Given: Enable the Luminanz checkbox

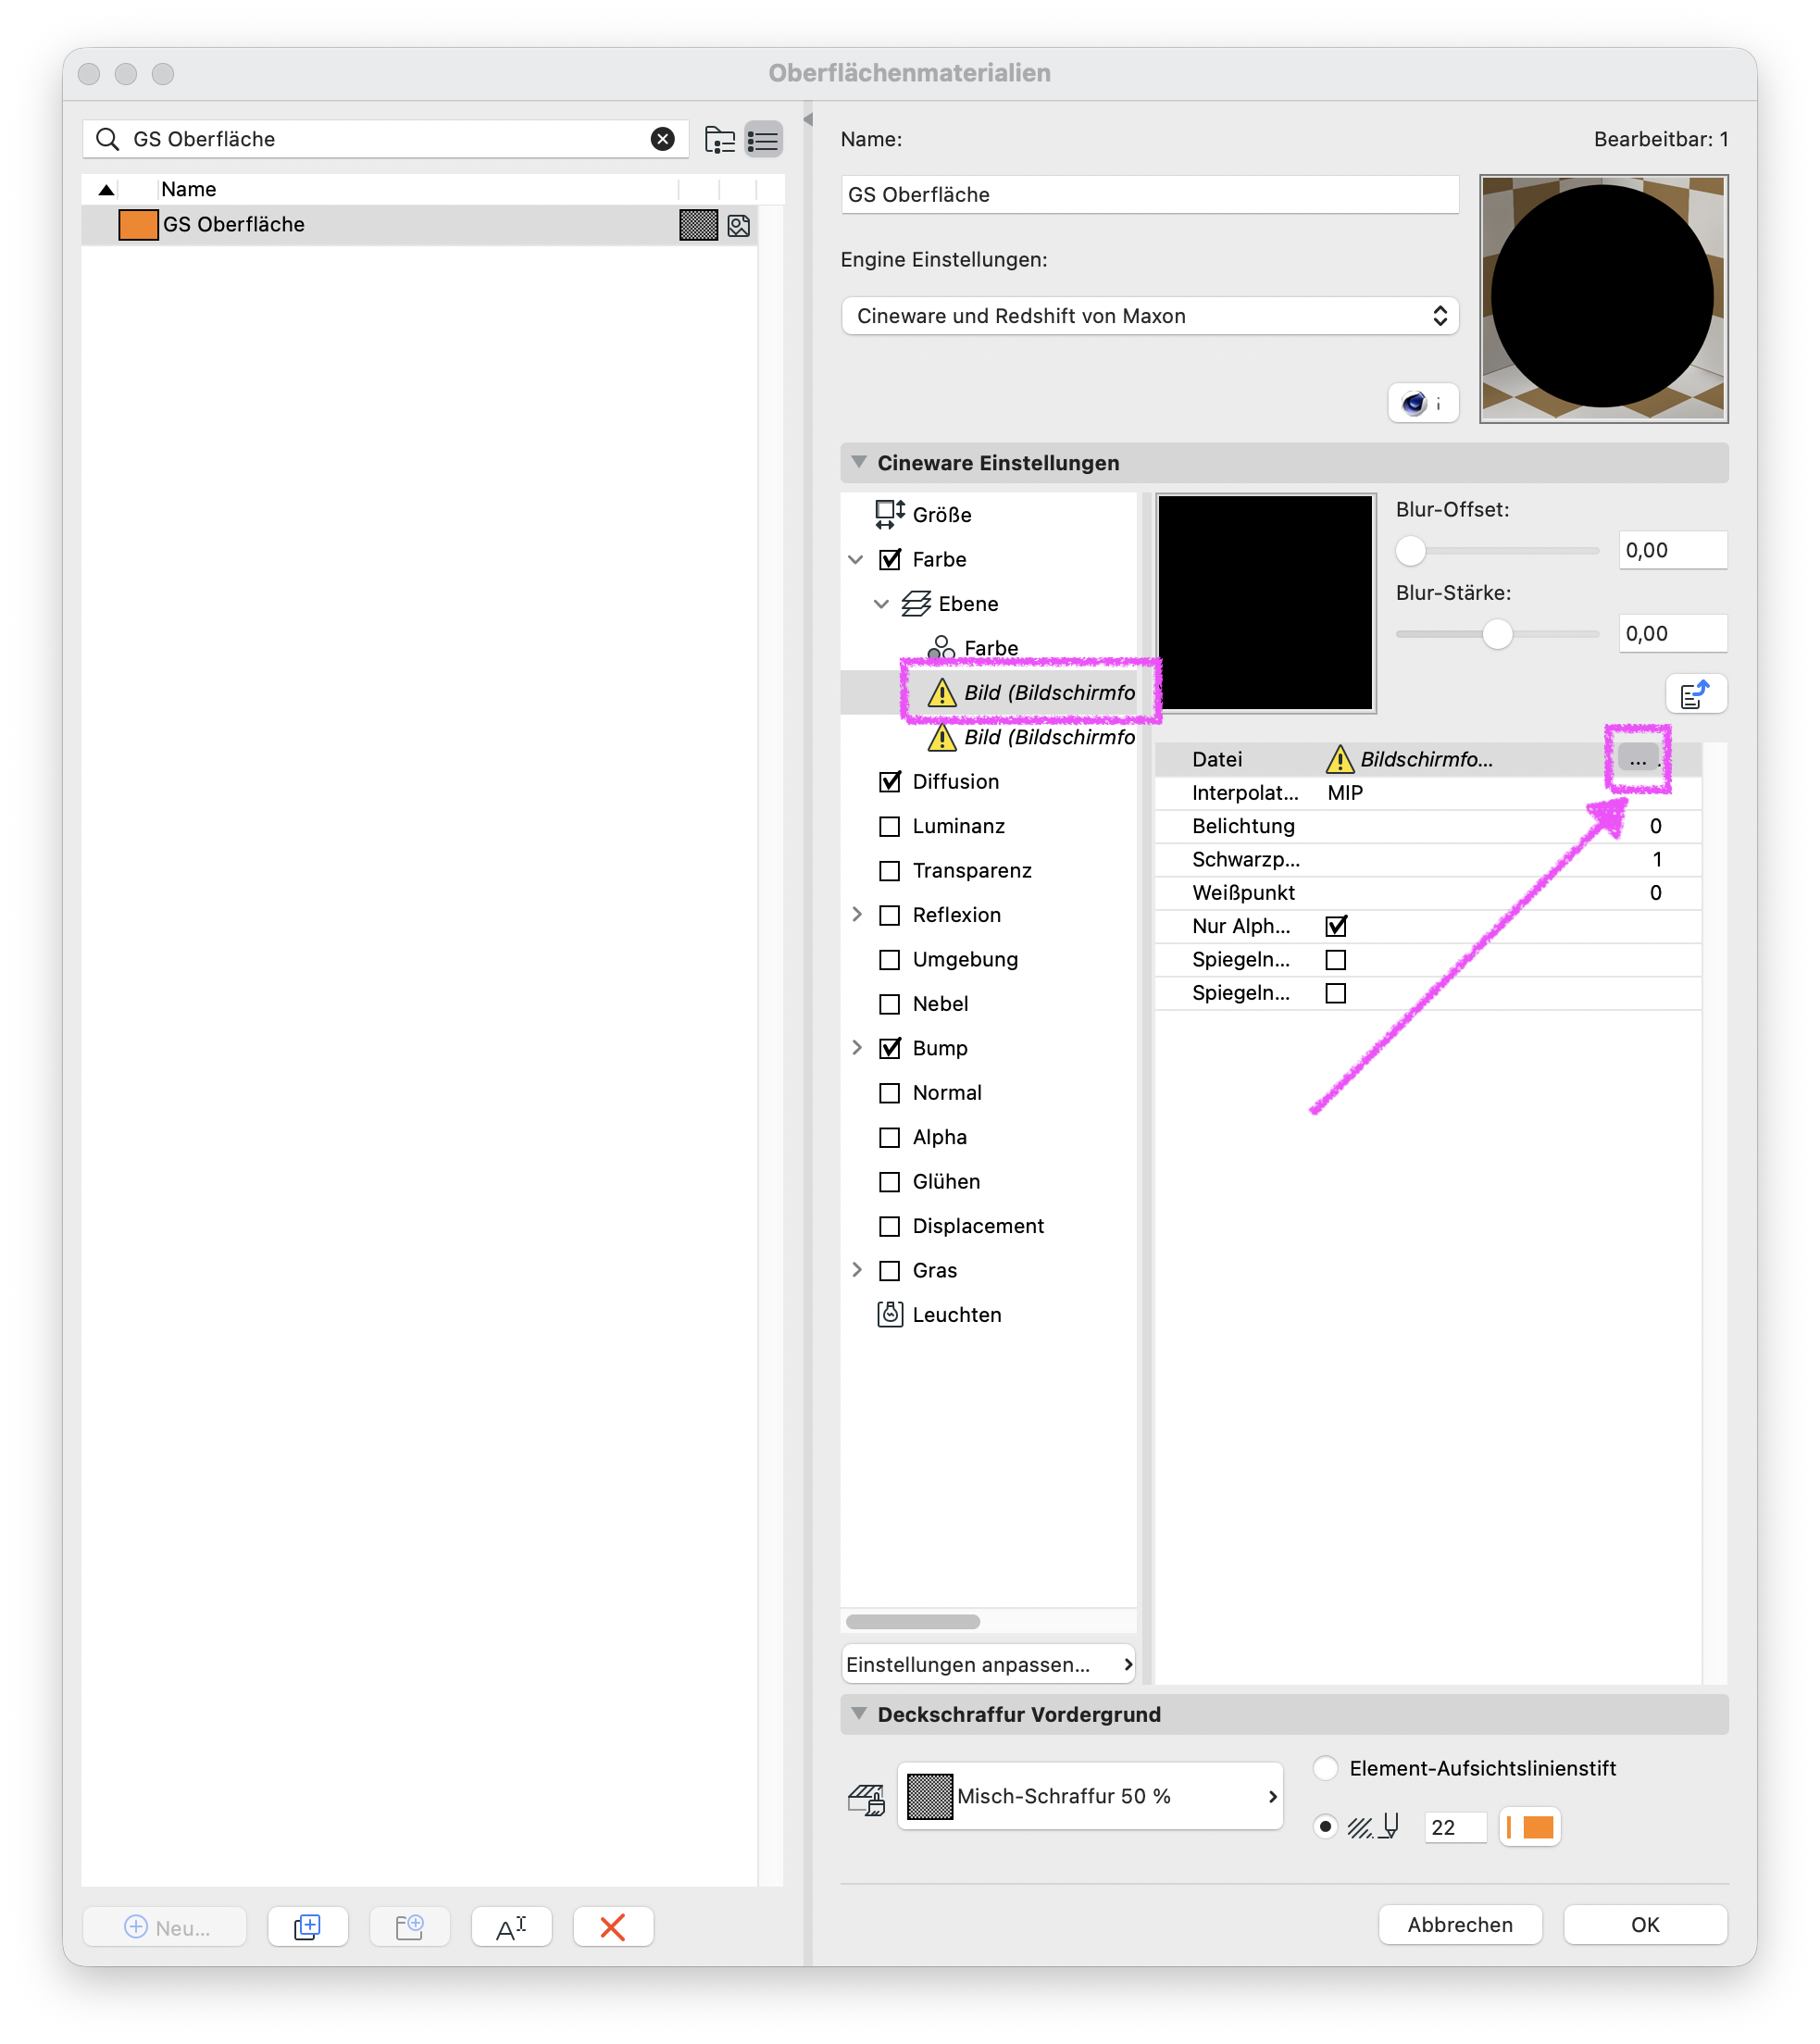Looking at the screenshot, I should click(x=889, y=826).
